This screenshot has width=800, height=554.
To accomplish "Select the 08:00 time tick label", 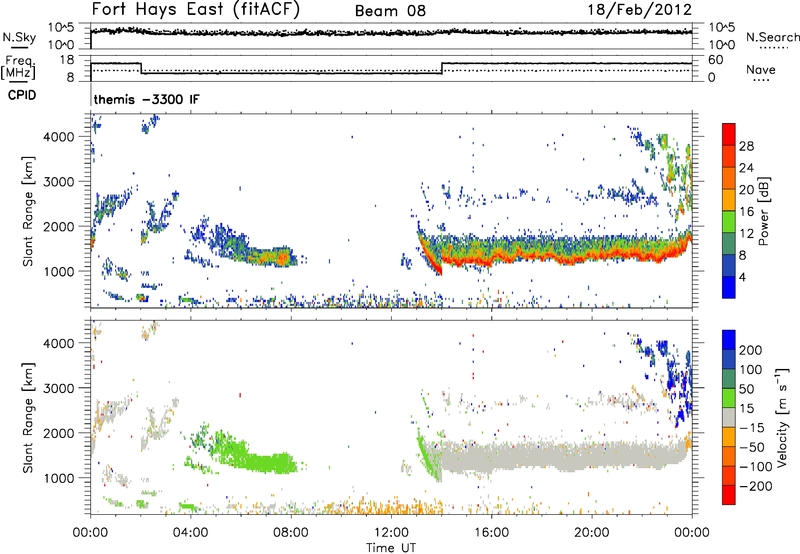I will (291, 533).
